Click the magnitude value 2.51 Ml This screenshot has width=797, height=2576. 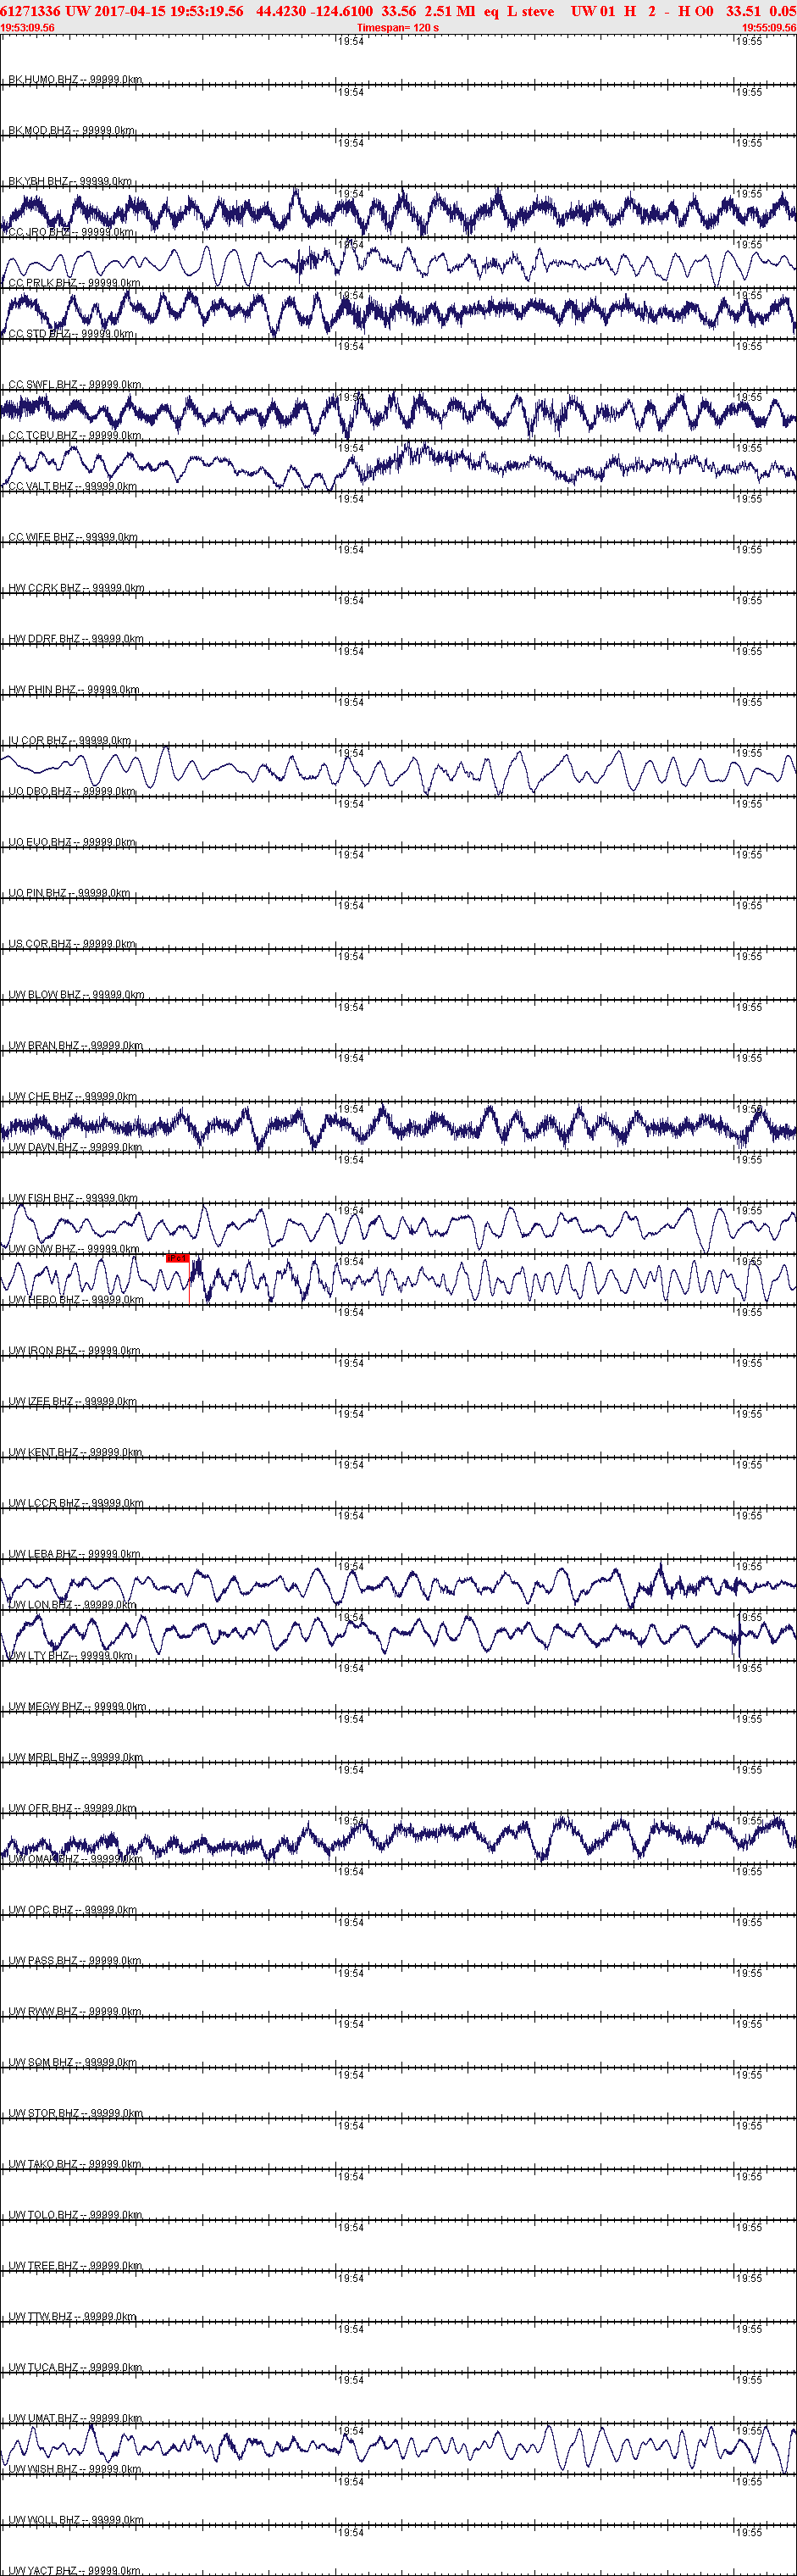(x=450, y=11)
